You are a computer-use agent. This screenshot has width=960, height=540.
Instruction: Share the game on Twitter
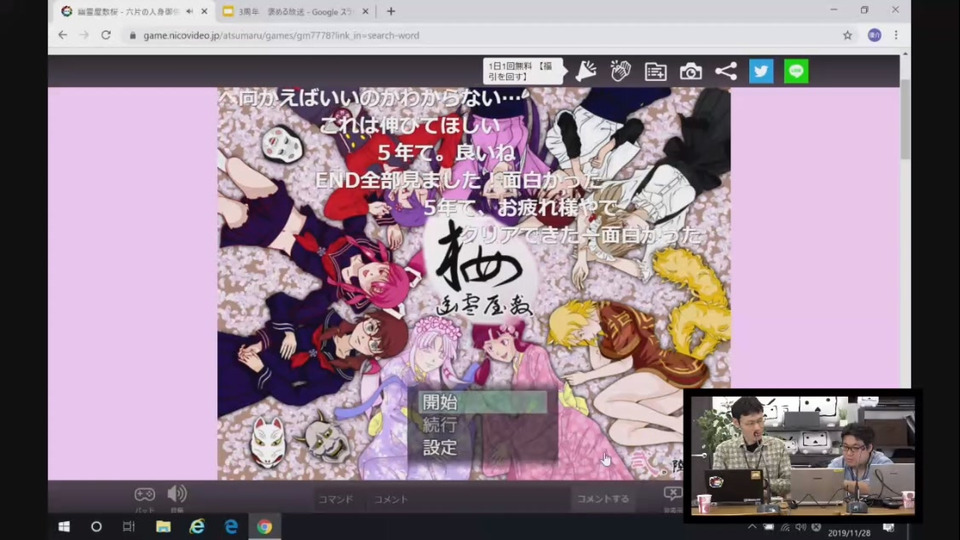(x=761, y=71)
